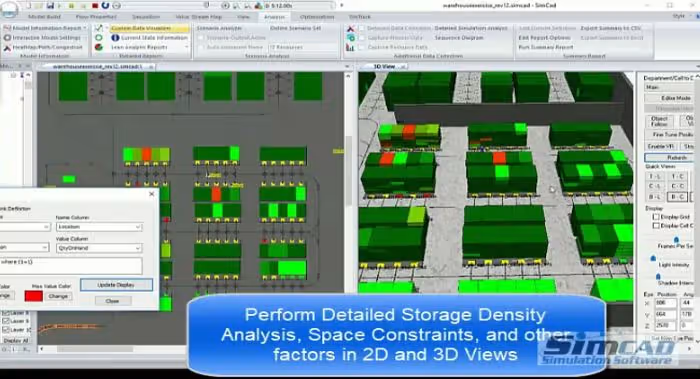
Task: Switch to the Optimization ribbon tab
Action: tap(317, 17)
